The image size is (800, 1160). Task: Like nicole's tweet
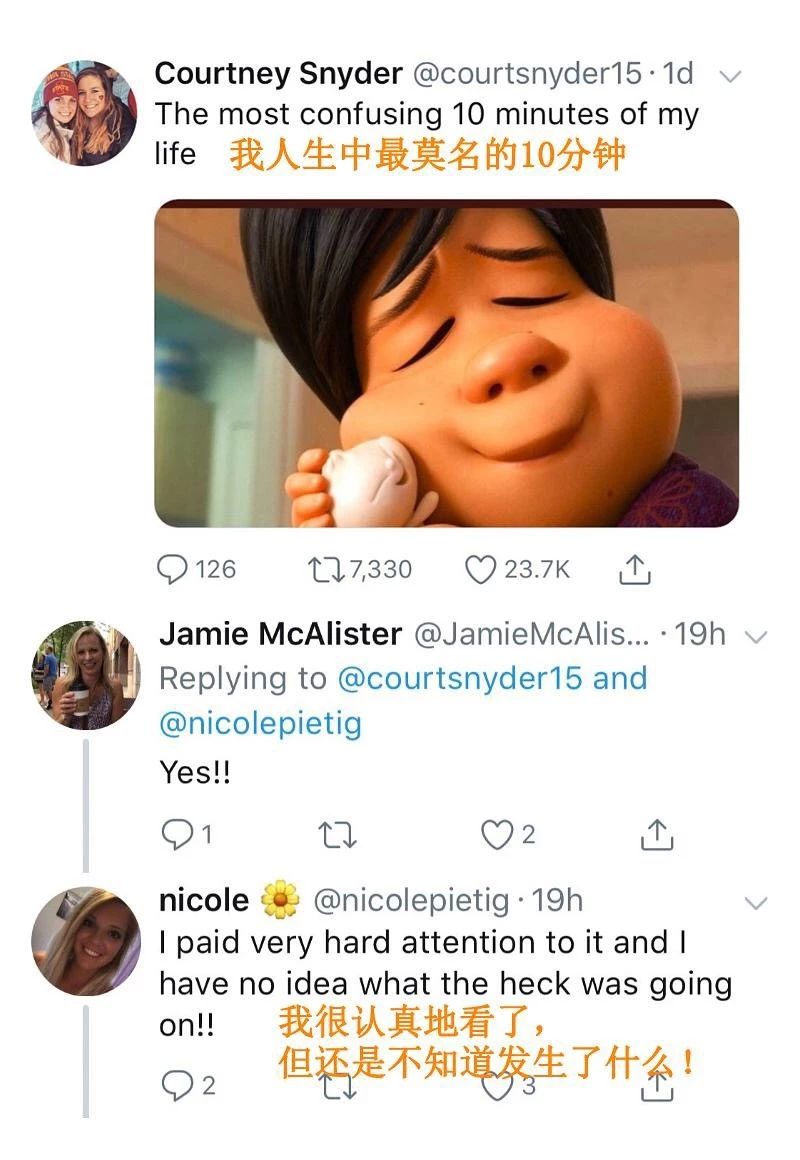(x=497, y=1085)
